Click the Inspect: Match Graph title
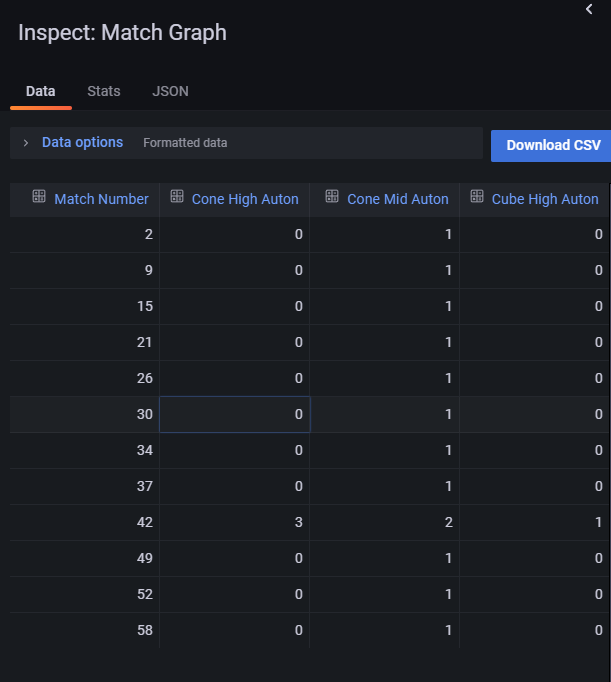 122,33
